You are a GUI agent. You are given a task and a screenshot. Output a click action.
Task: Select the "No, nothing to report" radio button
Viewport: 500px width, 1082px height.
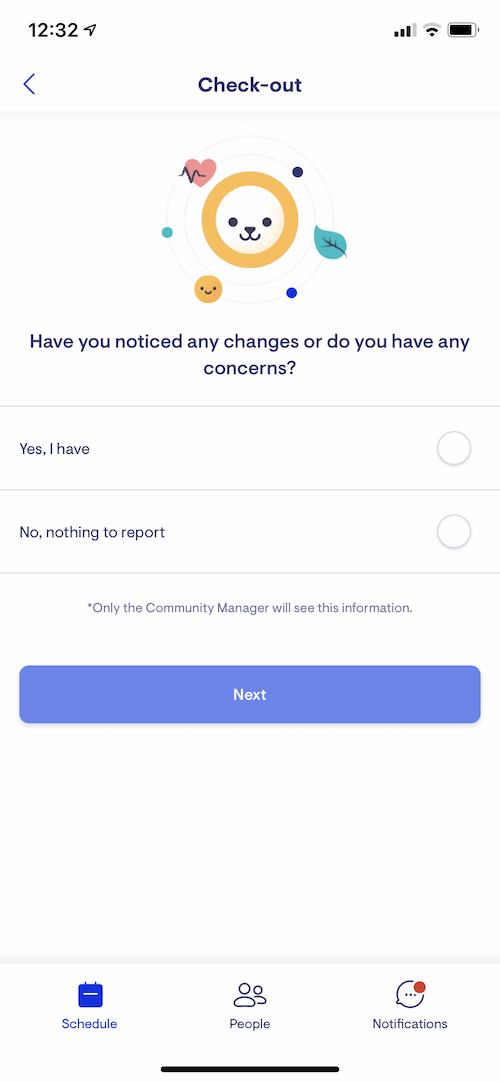point(454,531)
